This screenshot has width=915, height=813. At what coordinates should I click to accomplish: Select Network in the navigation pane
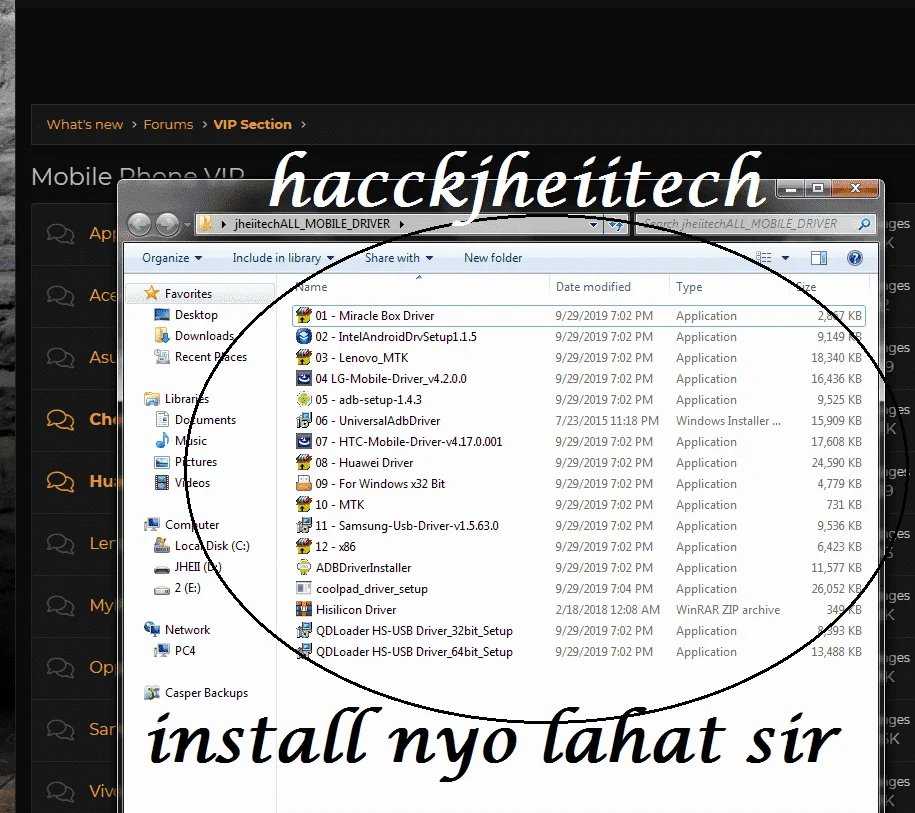[x=187, y=630]
